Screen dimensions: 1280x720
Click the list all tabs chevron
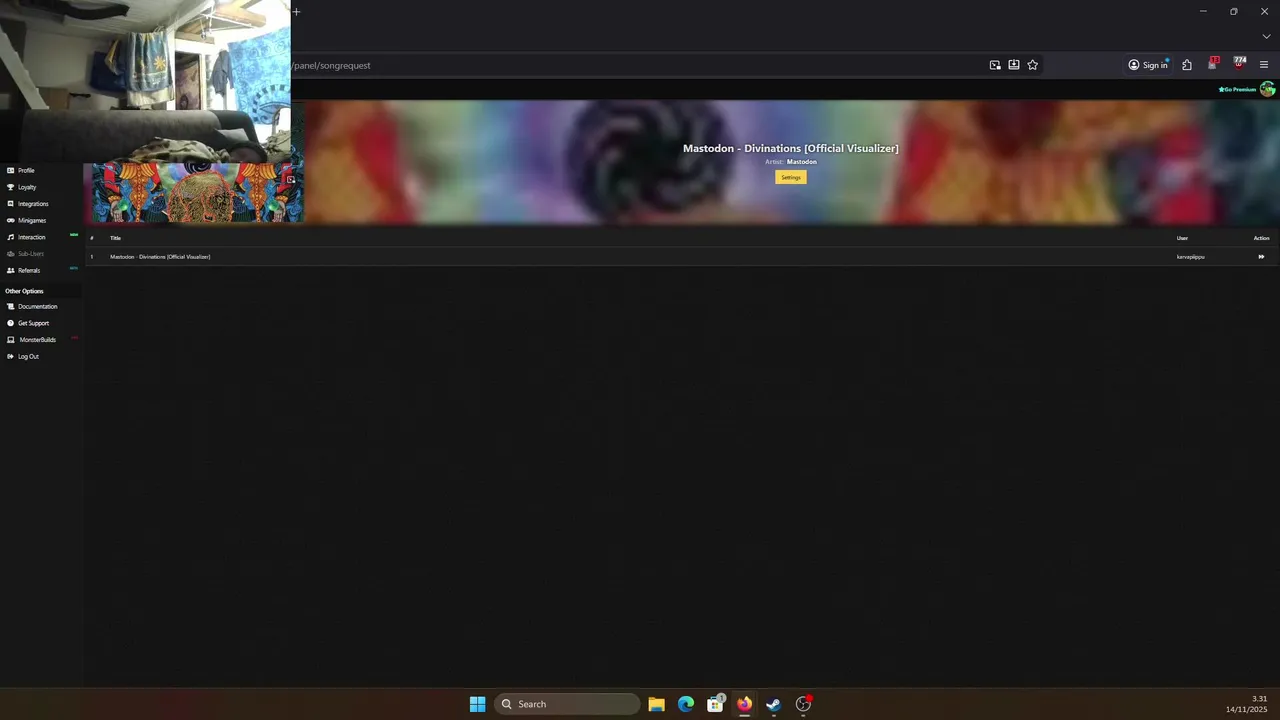[x=1266, y=37]
